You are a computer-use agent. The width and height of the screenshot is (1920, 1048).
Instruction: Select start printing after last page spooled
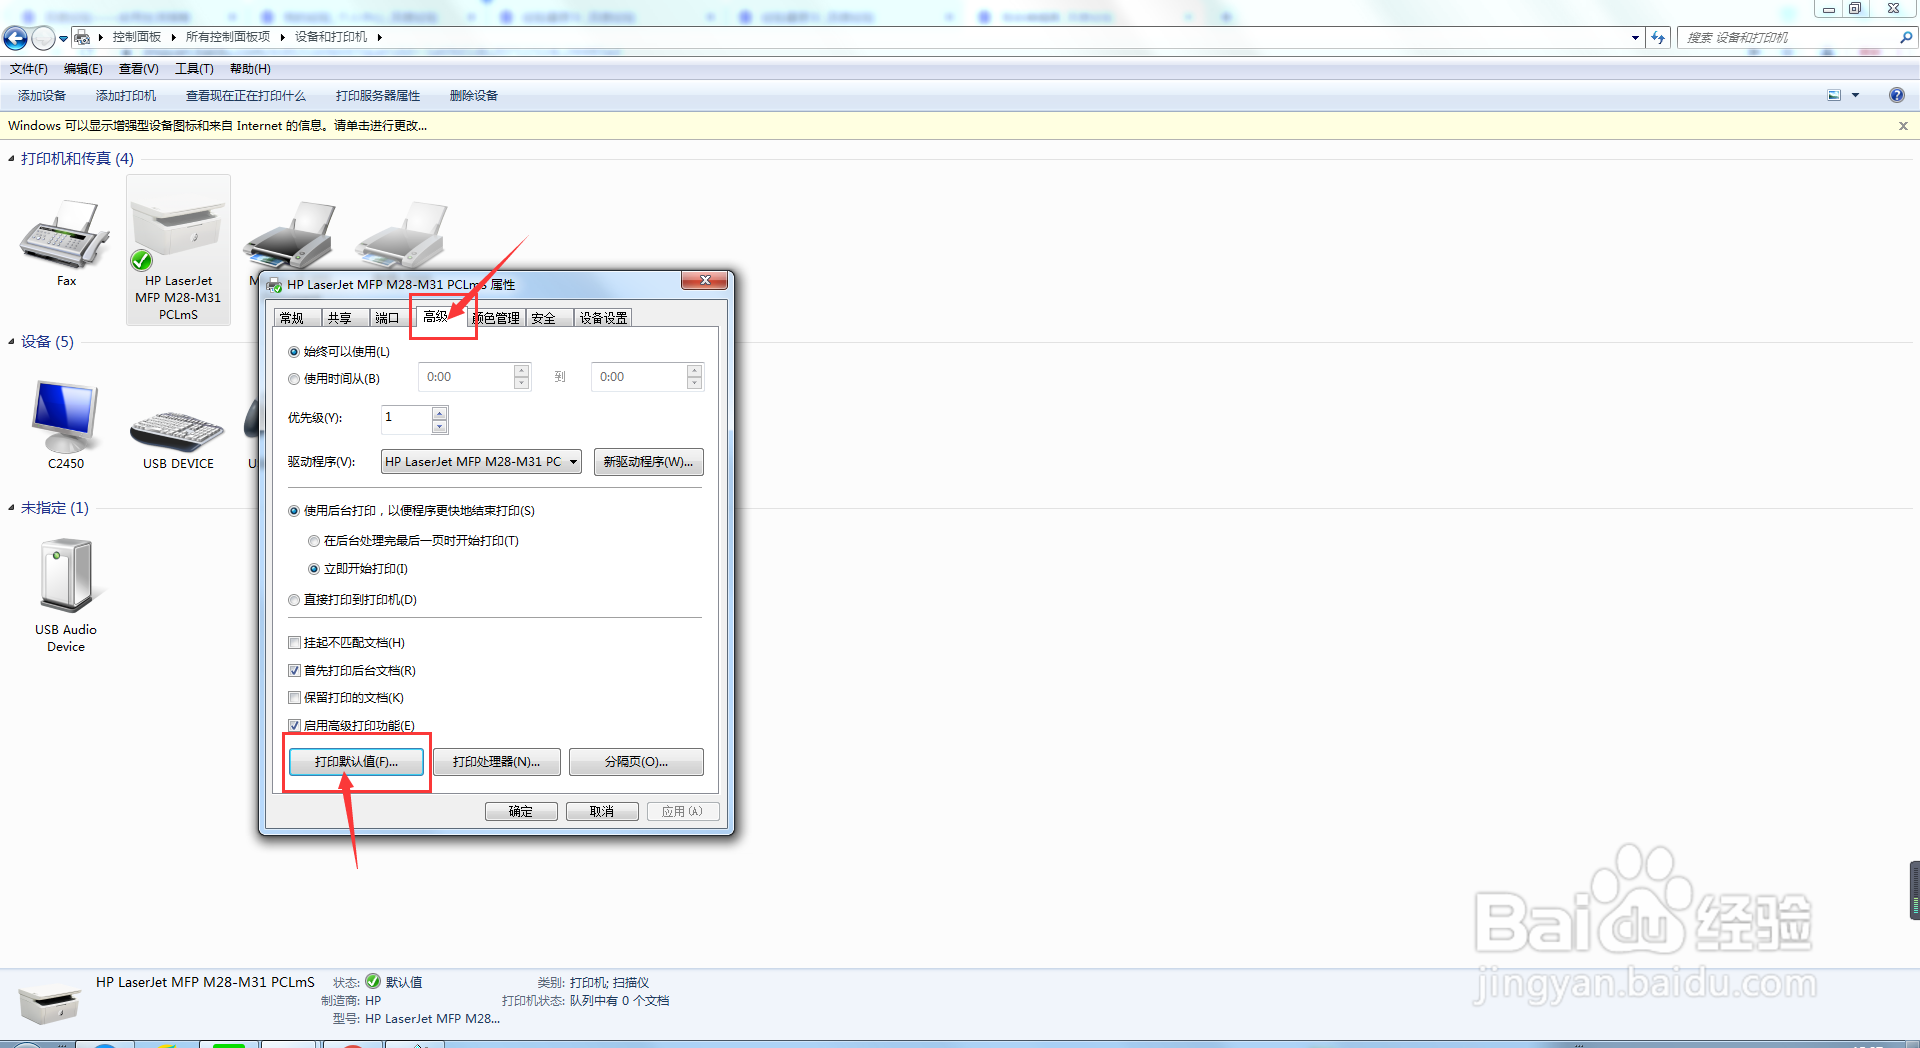point(314,541)
